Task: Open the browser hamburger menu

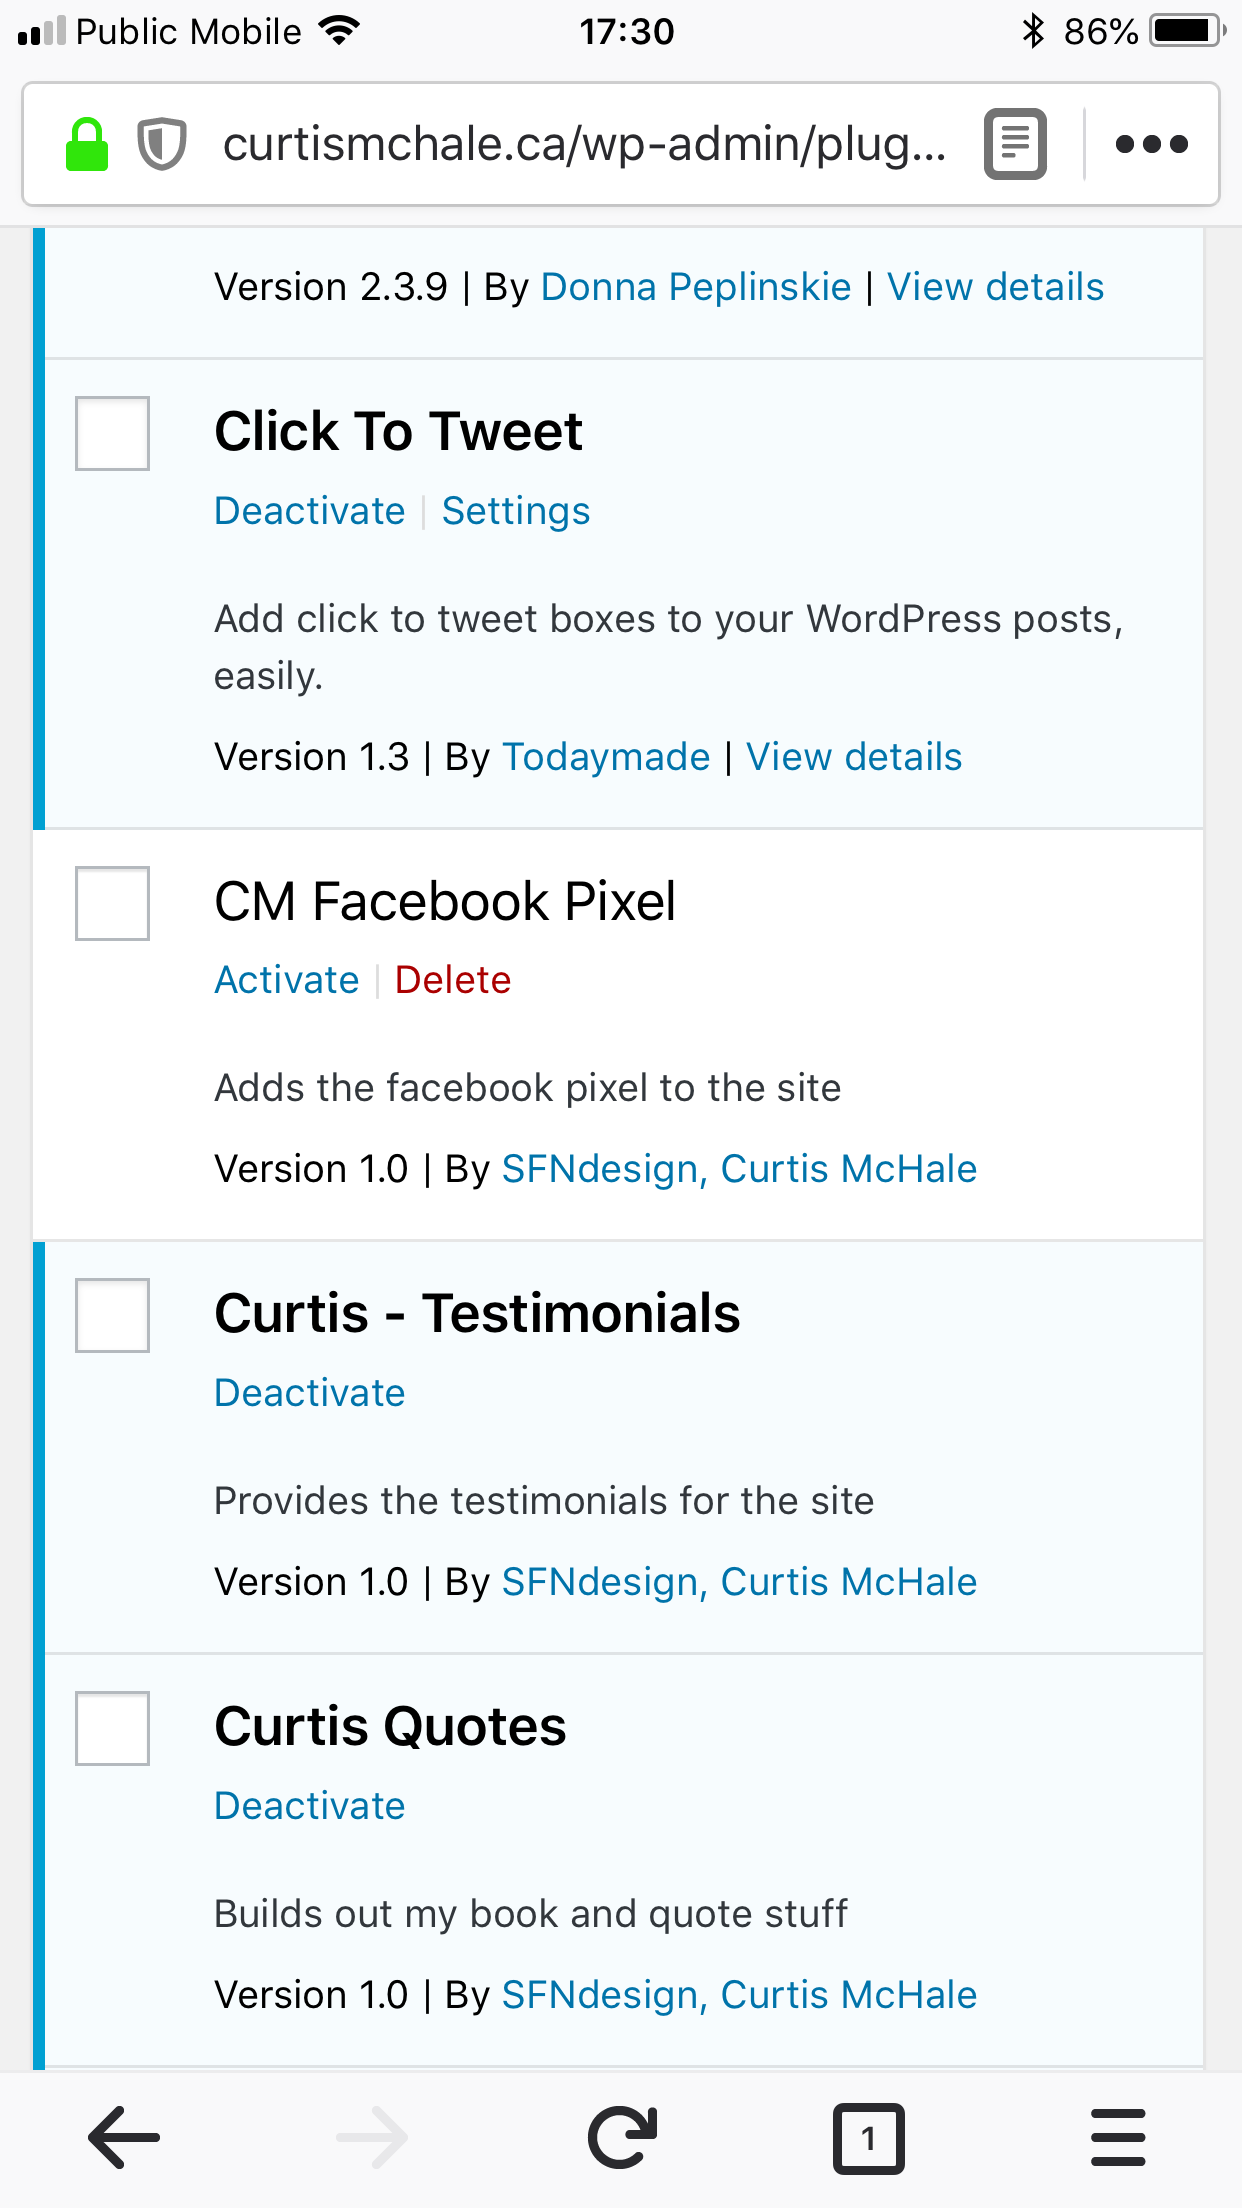Action: (x=1118, y=2137)
